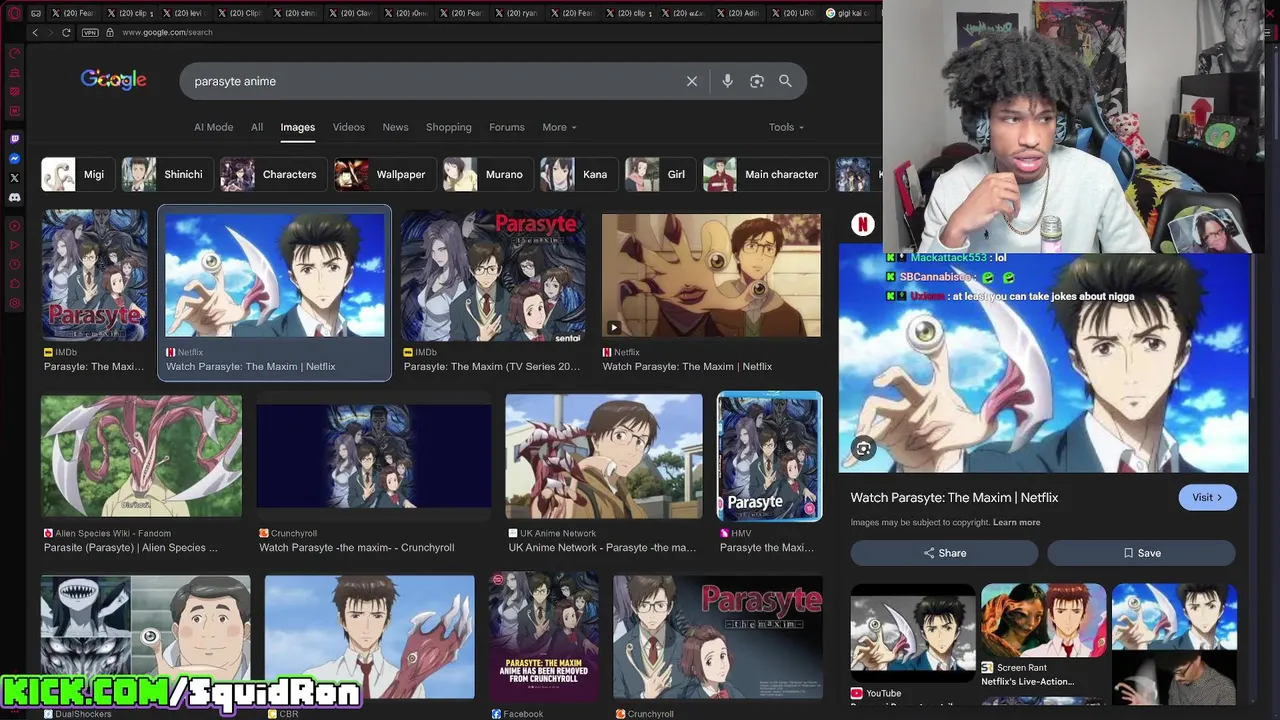Open the '(20) Adin' browser tab
Image resolution: width=1280 pixels, height=720 pixels.
pos(737,13)
